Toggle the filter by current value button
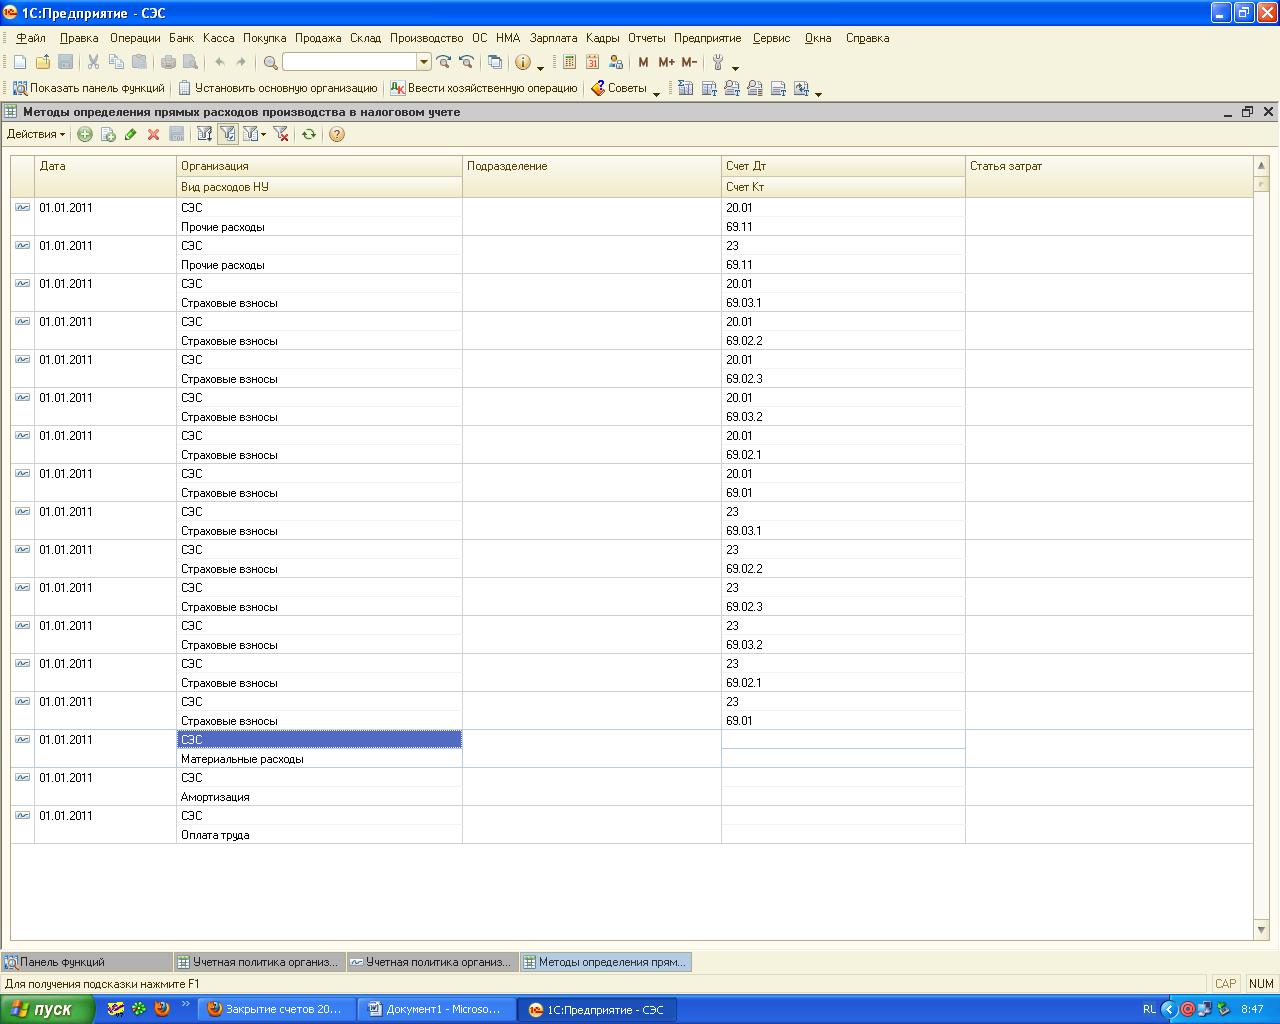Image resolution: width=1280 pixels, height=1024 pixels. 227,134
